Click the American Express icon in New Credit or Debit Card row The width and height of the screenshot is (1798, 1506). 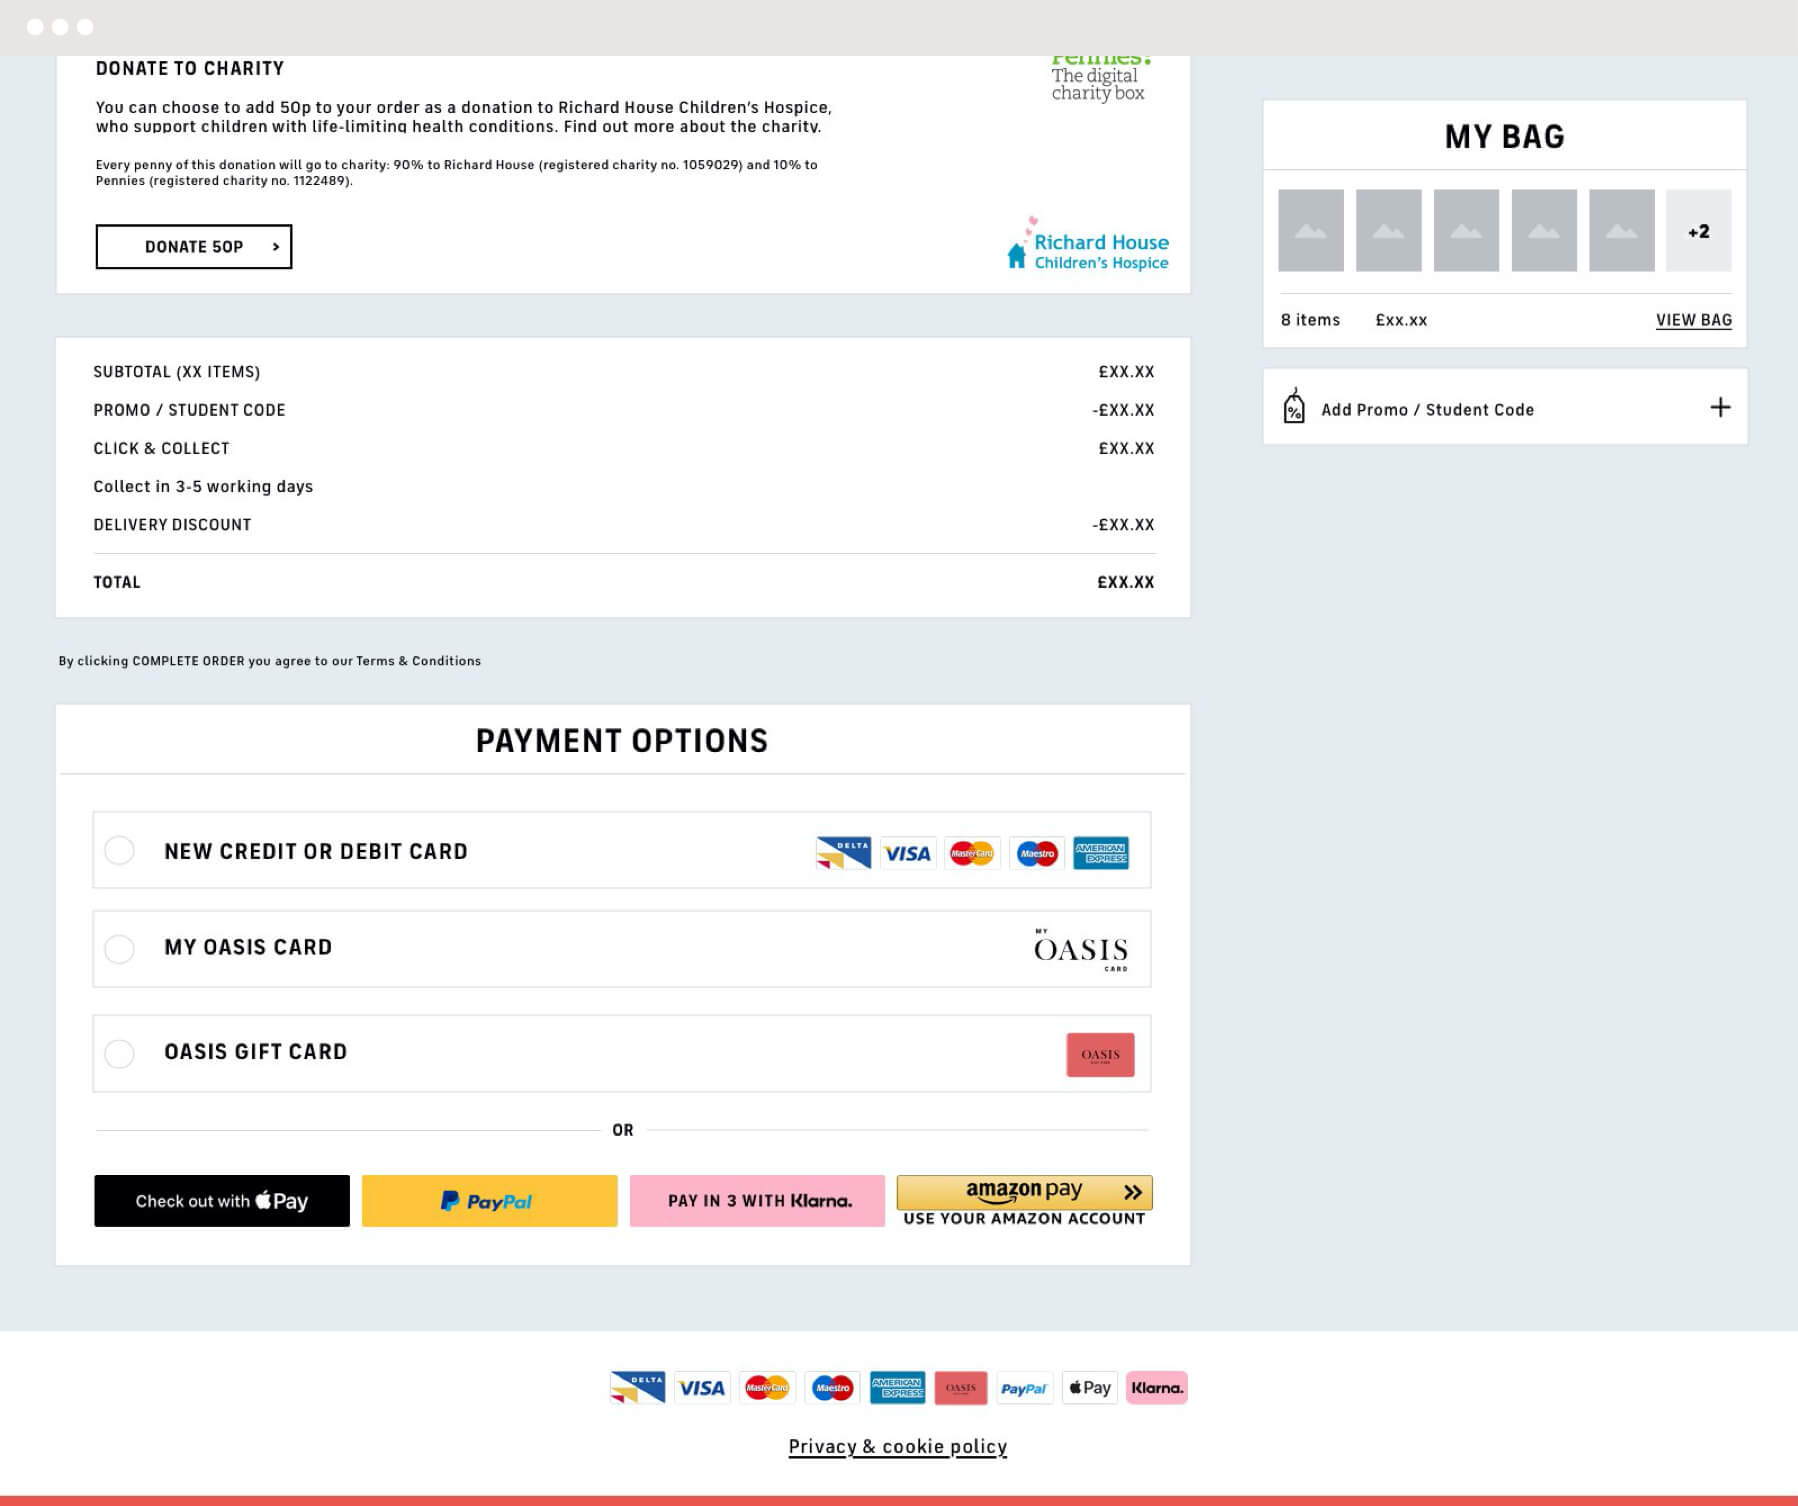[x=1101, y=853]
